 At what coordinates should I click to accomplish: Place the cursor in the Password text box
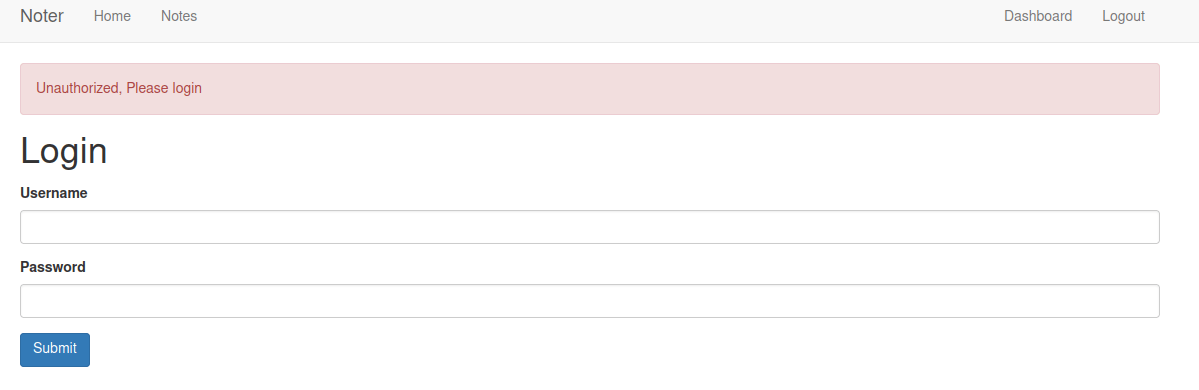590,301
